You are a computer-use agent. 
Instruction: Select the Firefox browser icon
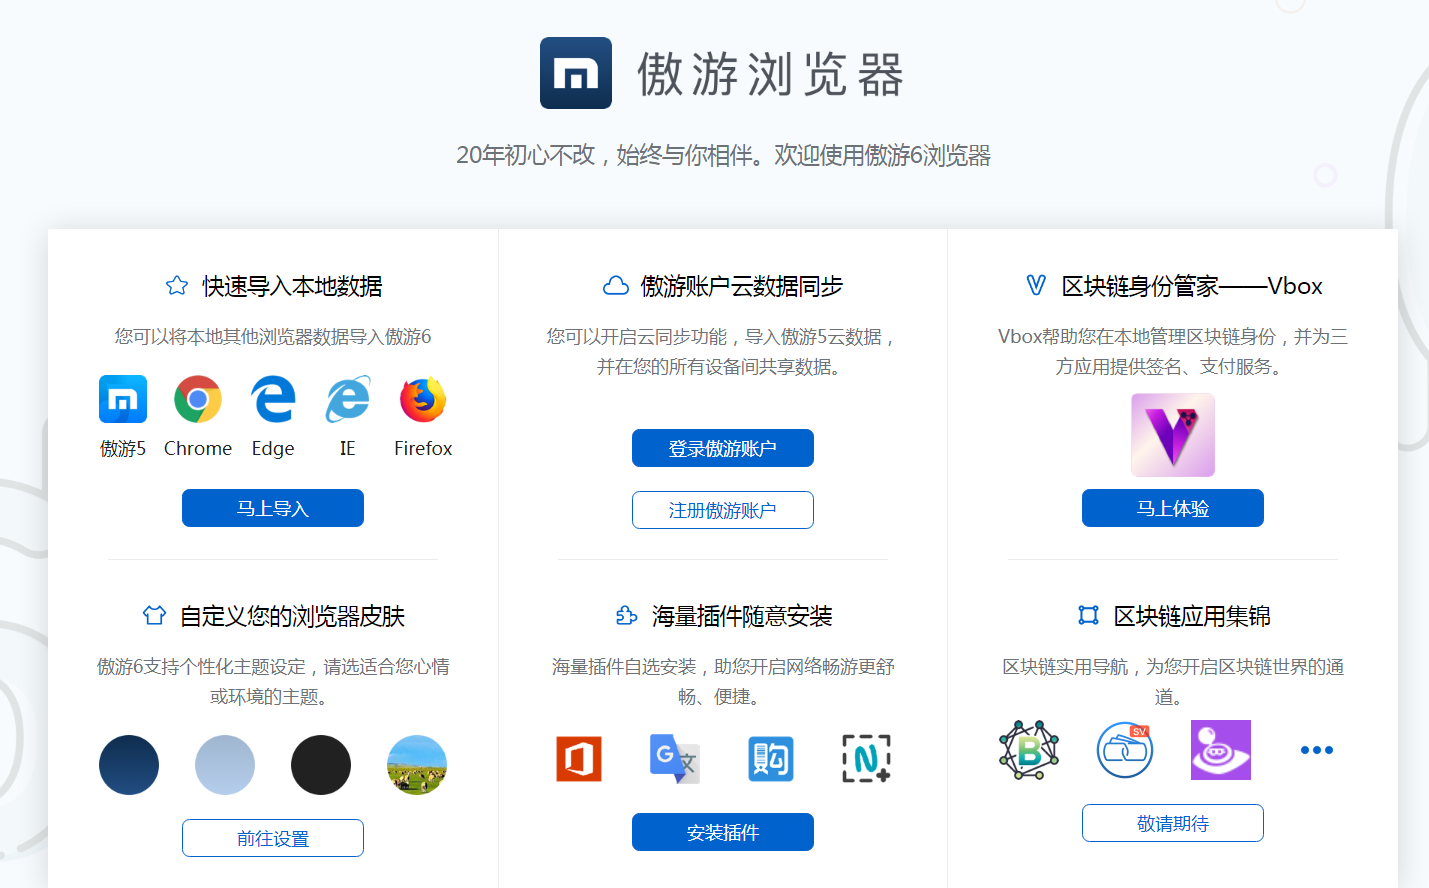423,399
